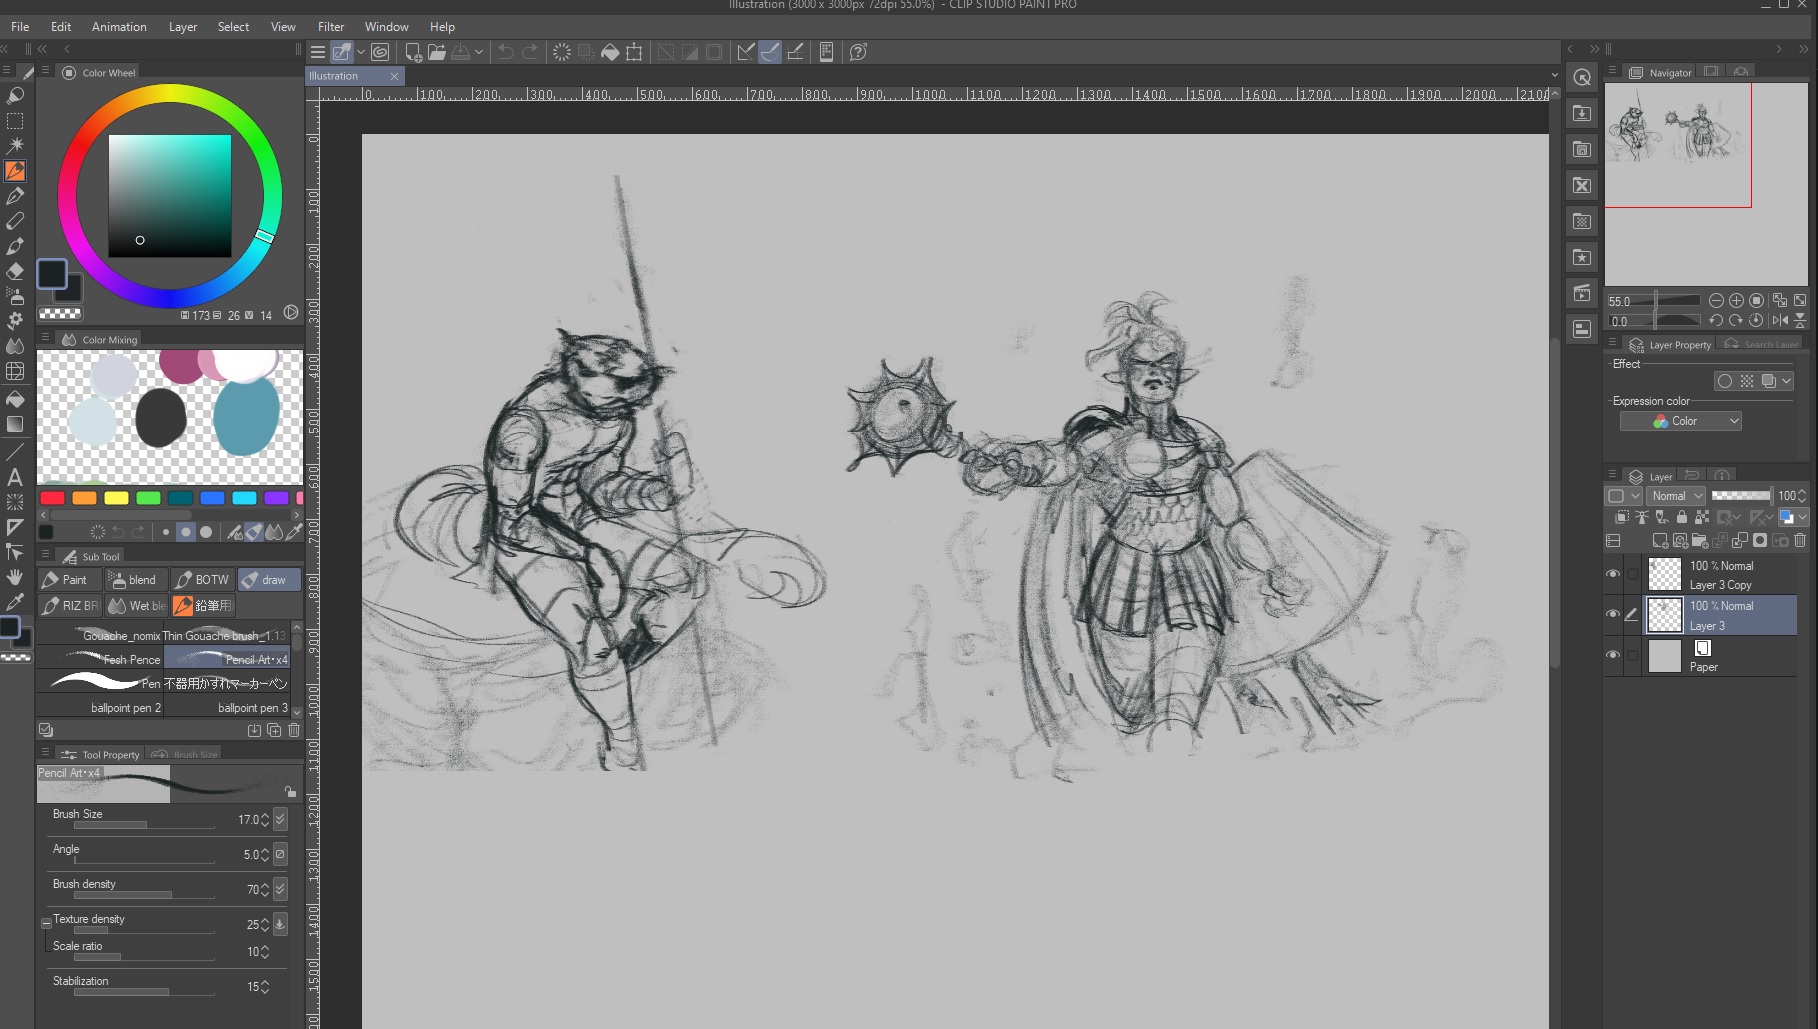Select the Gradient tool
1818x1029 pixels.
15,424
